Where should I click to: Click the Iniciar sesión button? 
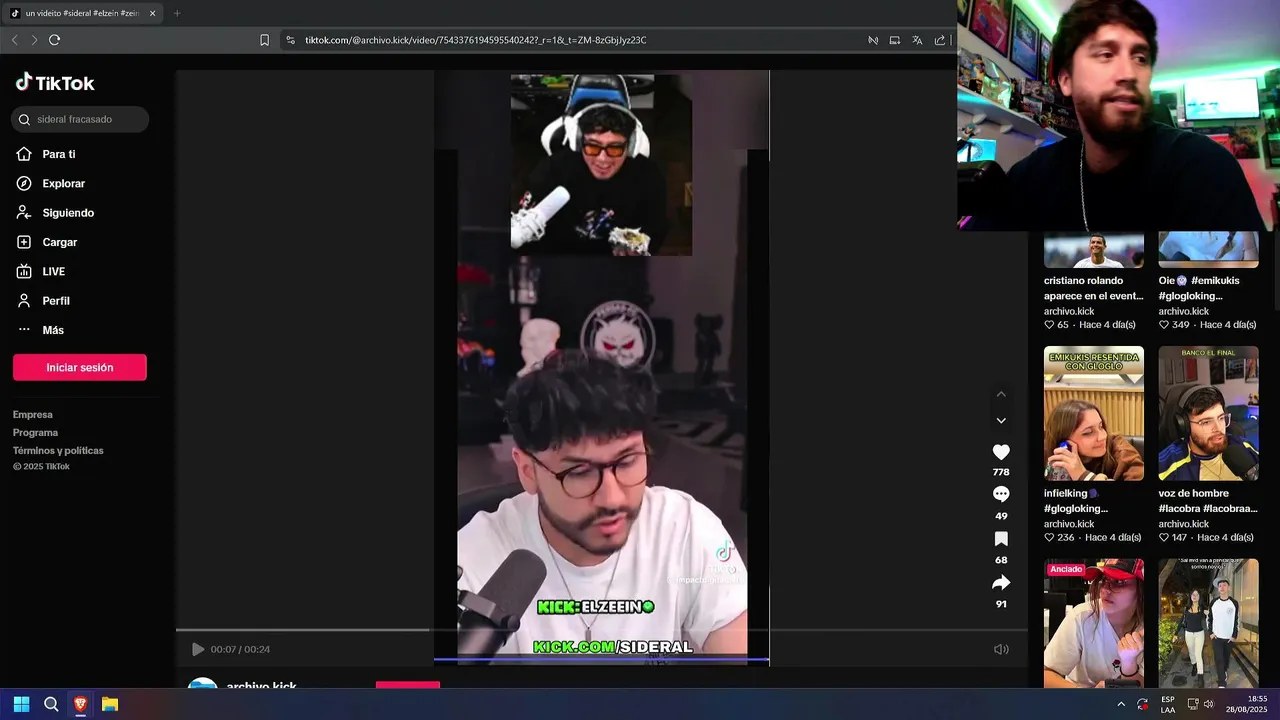(80, 367)
